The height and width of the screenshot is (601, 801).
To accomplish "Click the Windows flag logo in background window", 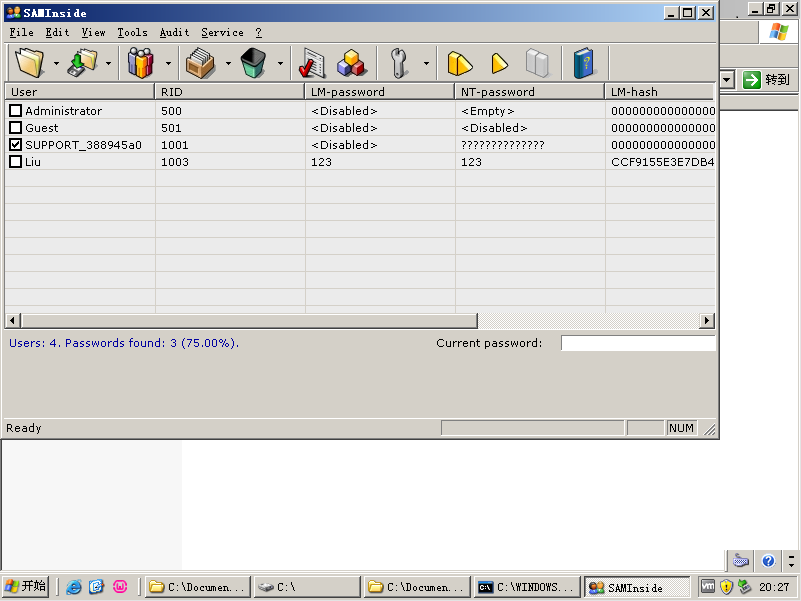I will coord(779,32).
